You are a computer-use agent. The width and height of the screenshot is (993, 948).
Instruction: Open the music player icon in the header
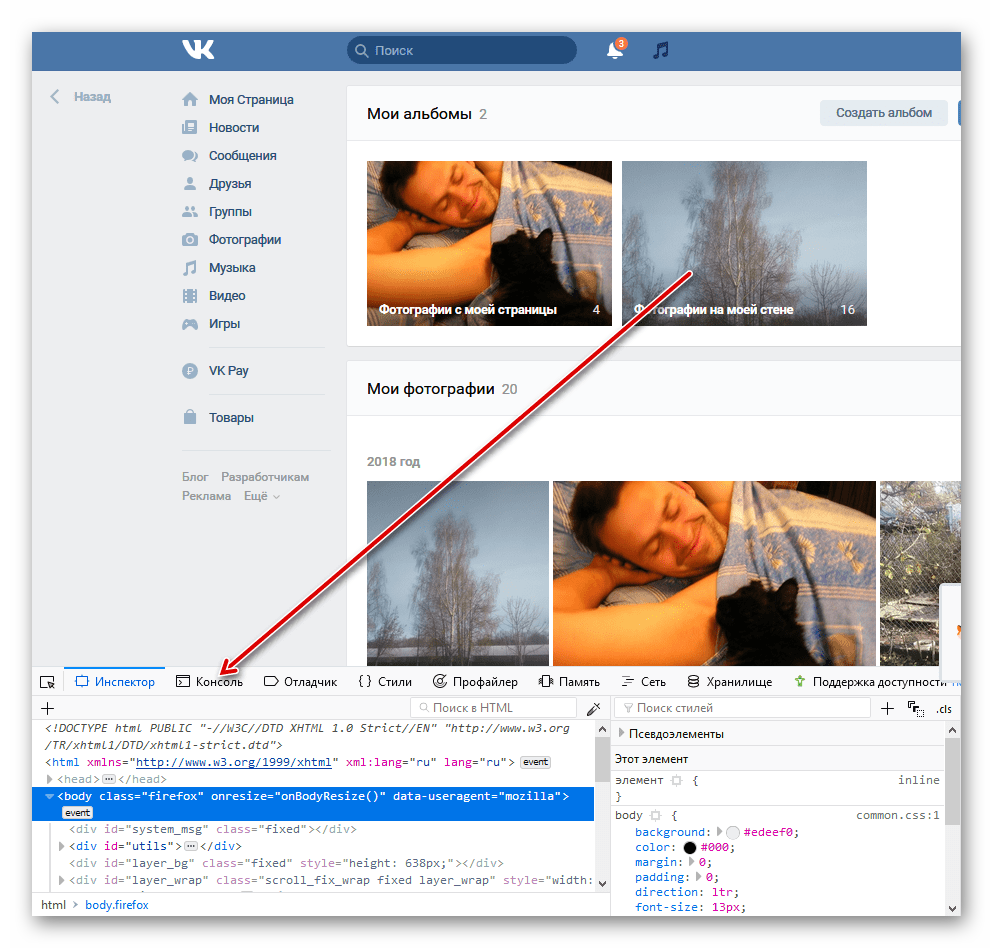point(660,50)
